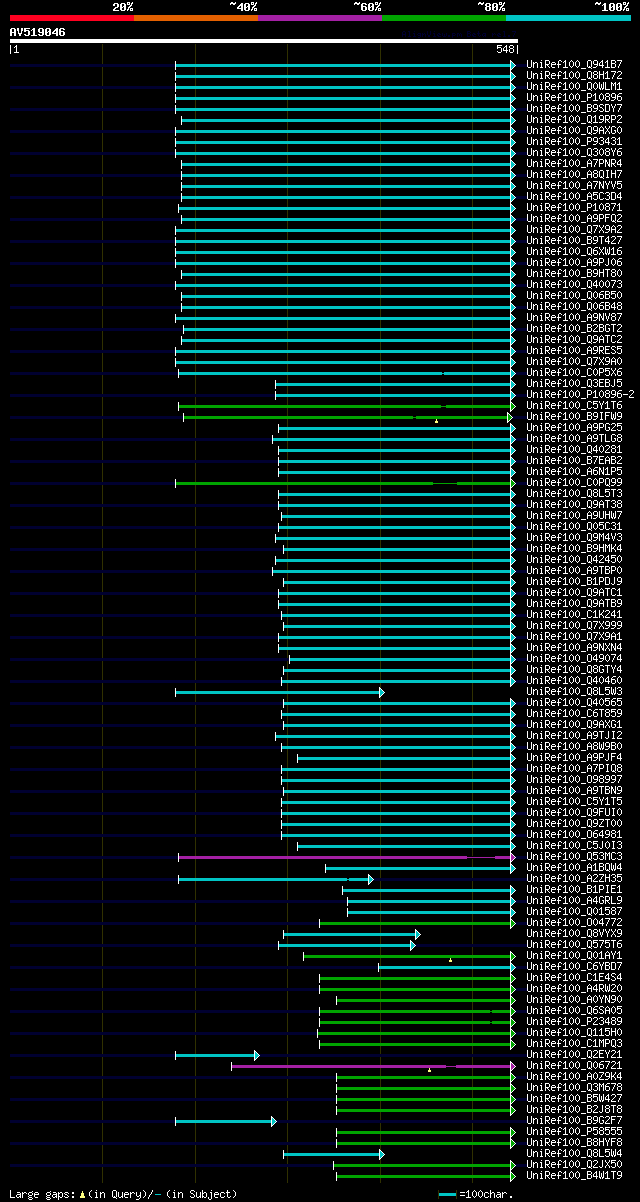The height and width of the screenshot is (1202, 640).
Task: Click the cyan bar for UniRef100_B9G2F7
Action: pyautogui.click(x=226, y=1120)
